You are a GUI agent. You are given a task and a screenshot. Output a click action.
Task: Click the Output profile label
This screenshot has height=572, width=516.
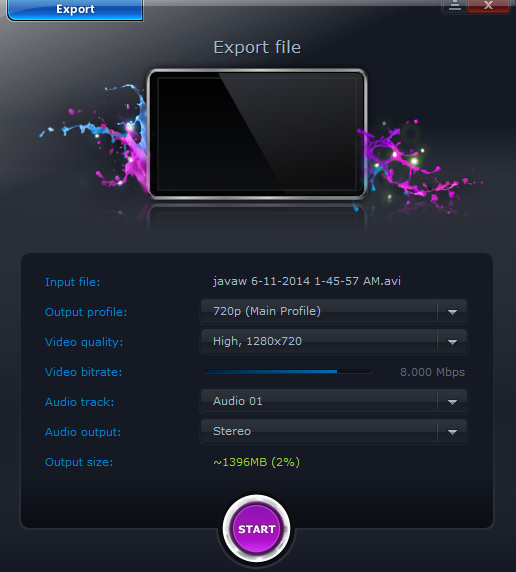point(86,312)
